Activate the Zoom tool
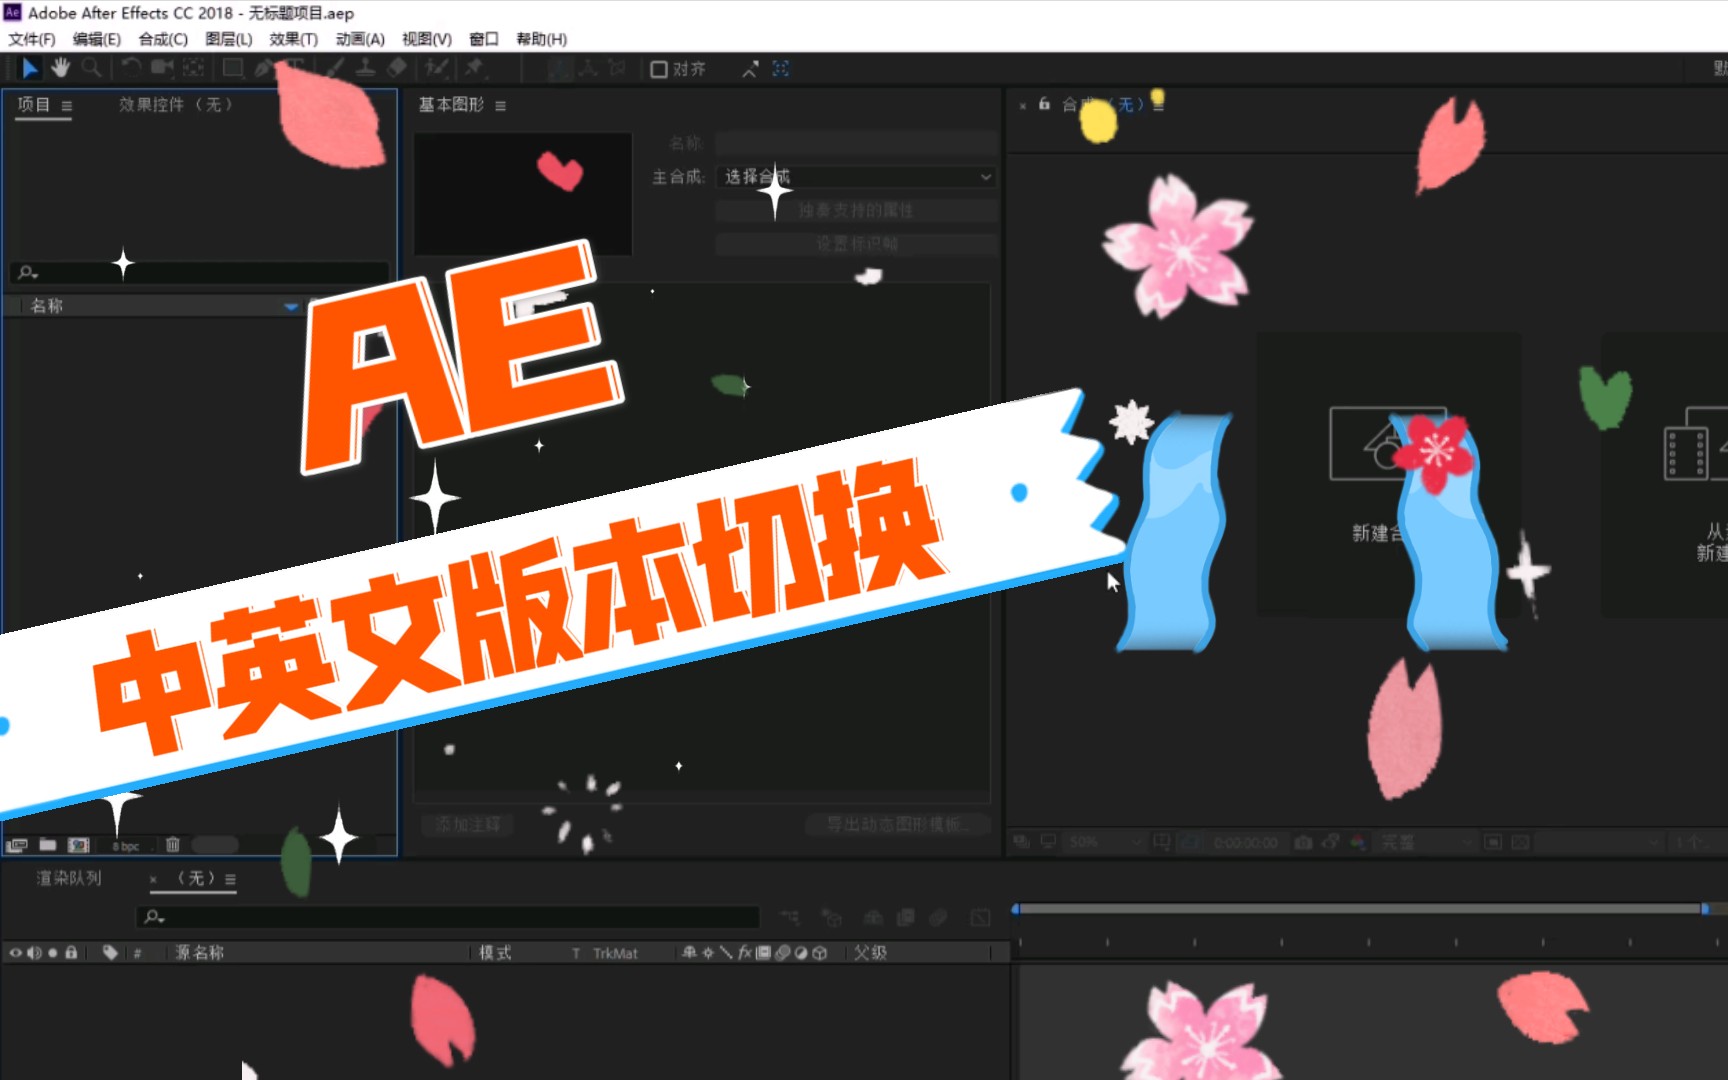 pyautogui.click(x=92, y=68)
